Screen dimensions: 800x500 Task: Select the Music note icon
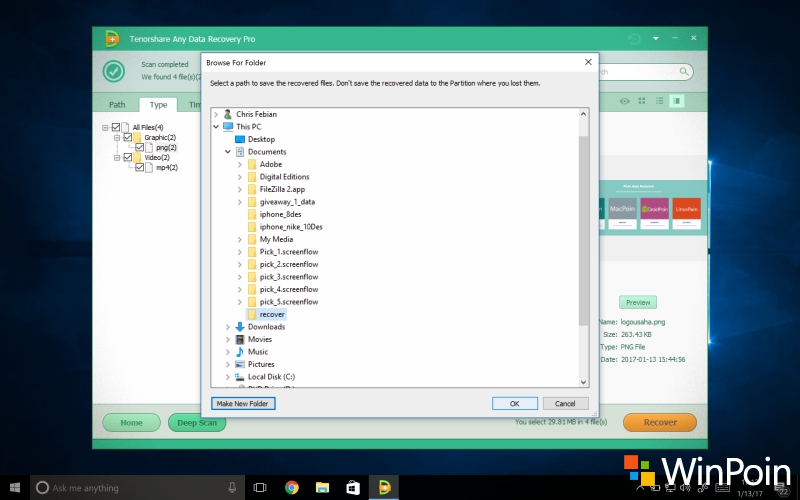click(240, 352)
